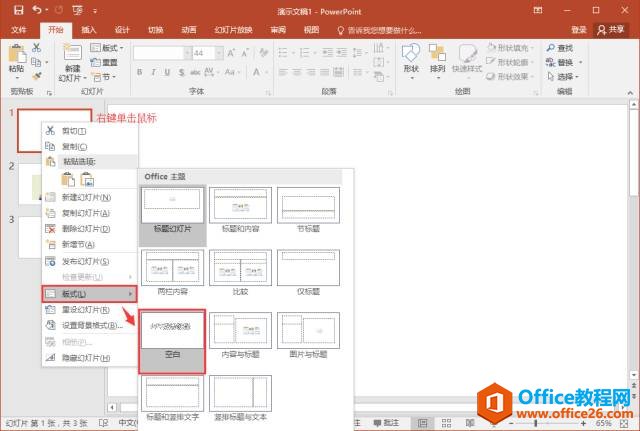Choose Format Background (设置背景格式) in context menu

[x=90, y=325]
